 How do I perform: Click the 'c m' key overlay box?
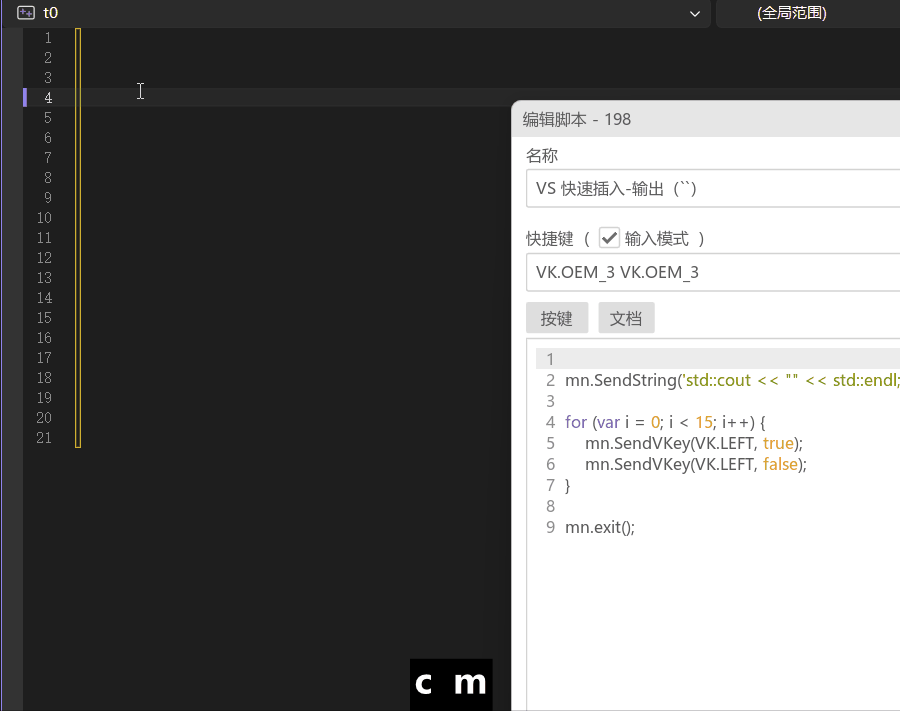(x=451, y=684)
